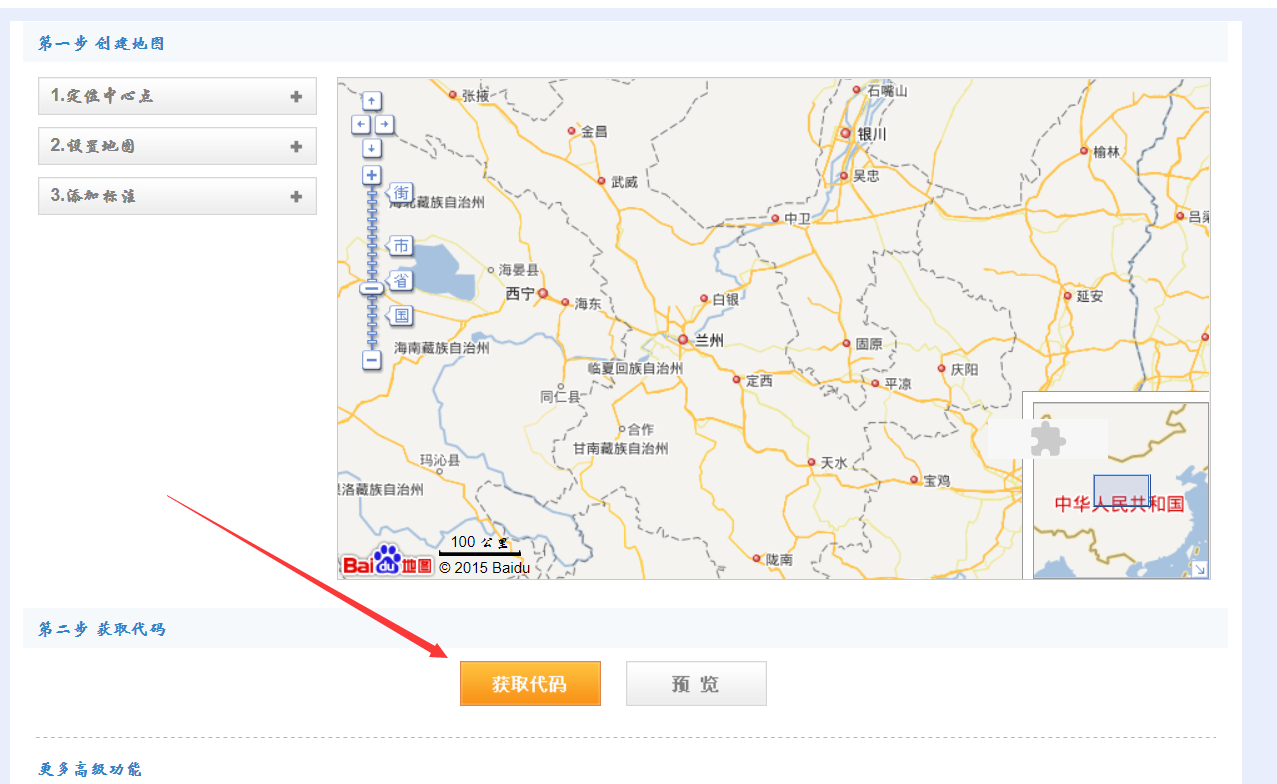Screen dimensions: 1277x784
Task: Pan the map right with arrow control
Action: tap(384, 125)
